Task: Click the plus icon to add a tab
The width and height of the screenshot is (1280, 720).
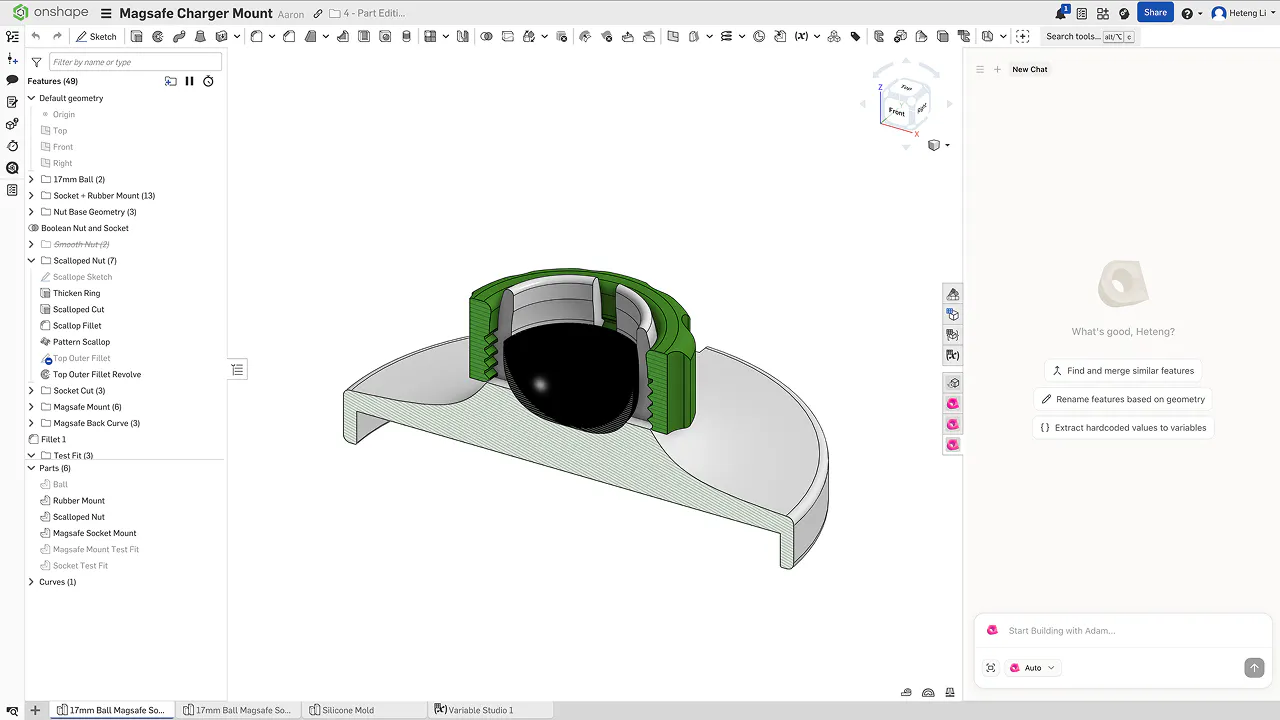Action: [x=35, y=710]
